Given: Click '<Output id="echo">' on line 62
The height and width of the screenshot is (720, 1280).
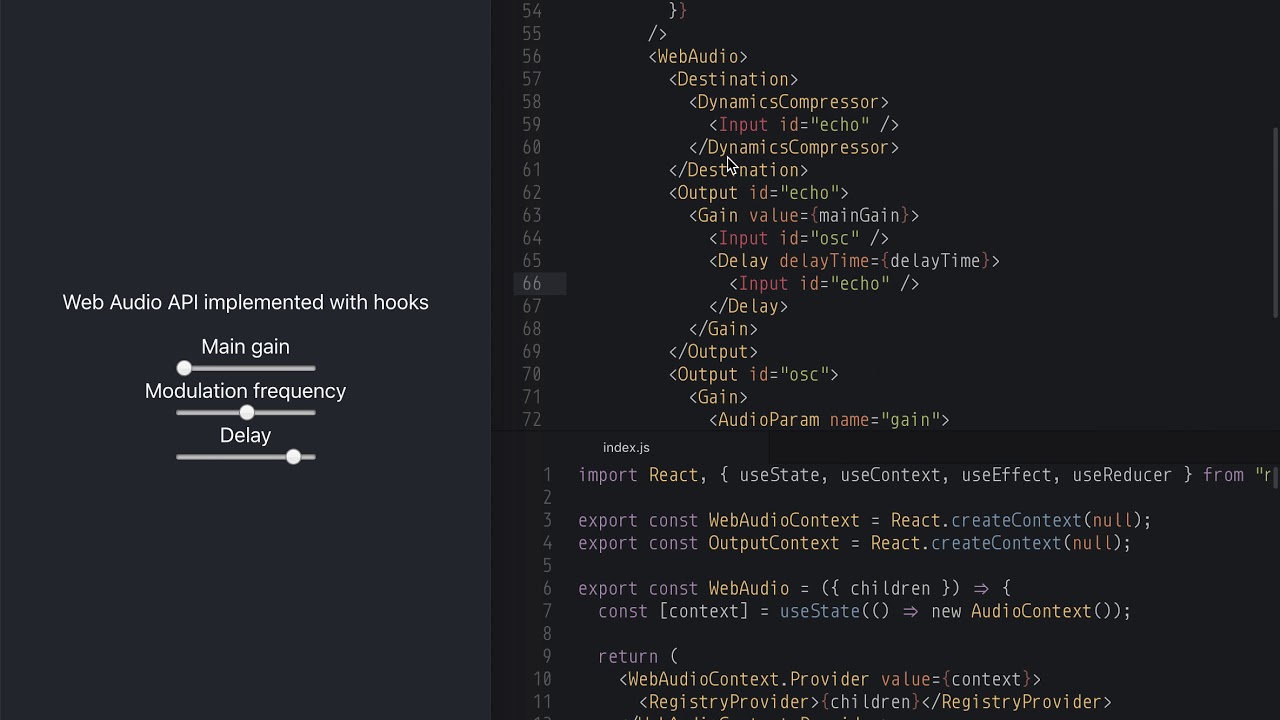Looking at the screenshot, I should (759, 193).
